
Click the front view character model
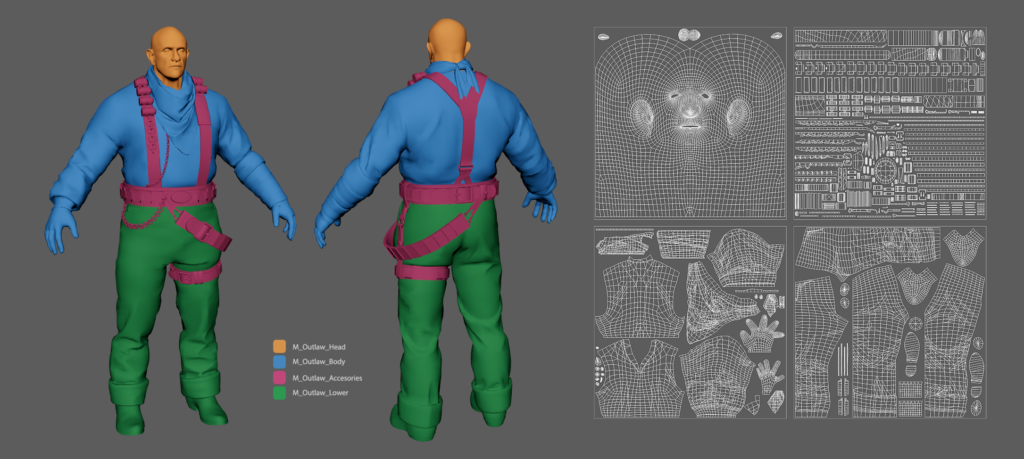pyautogui.click(x=170, y=232)
